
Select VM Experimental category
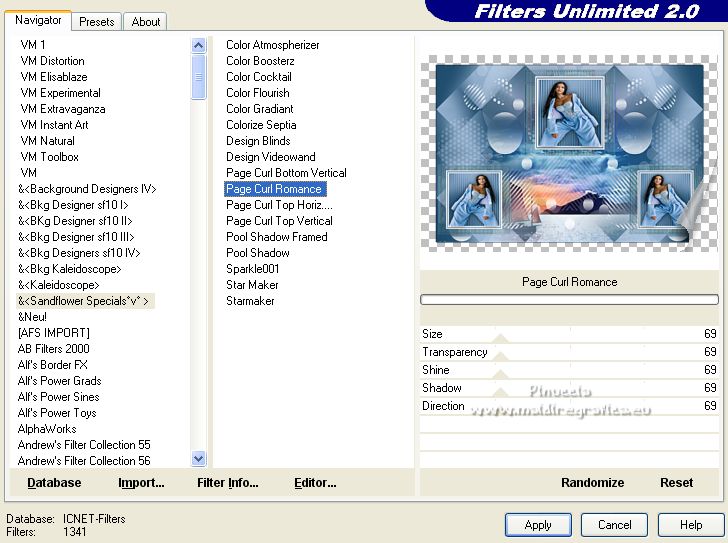[60, 93]
